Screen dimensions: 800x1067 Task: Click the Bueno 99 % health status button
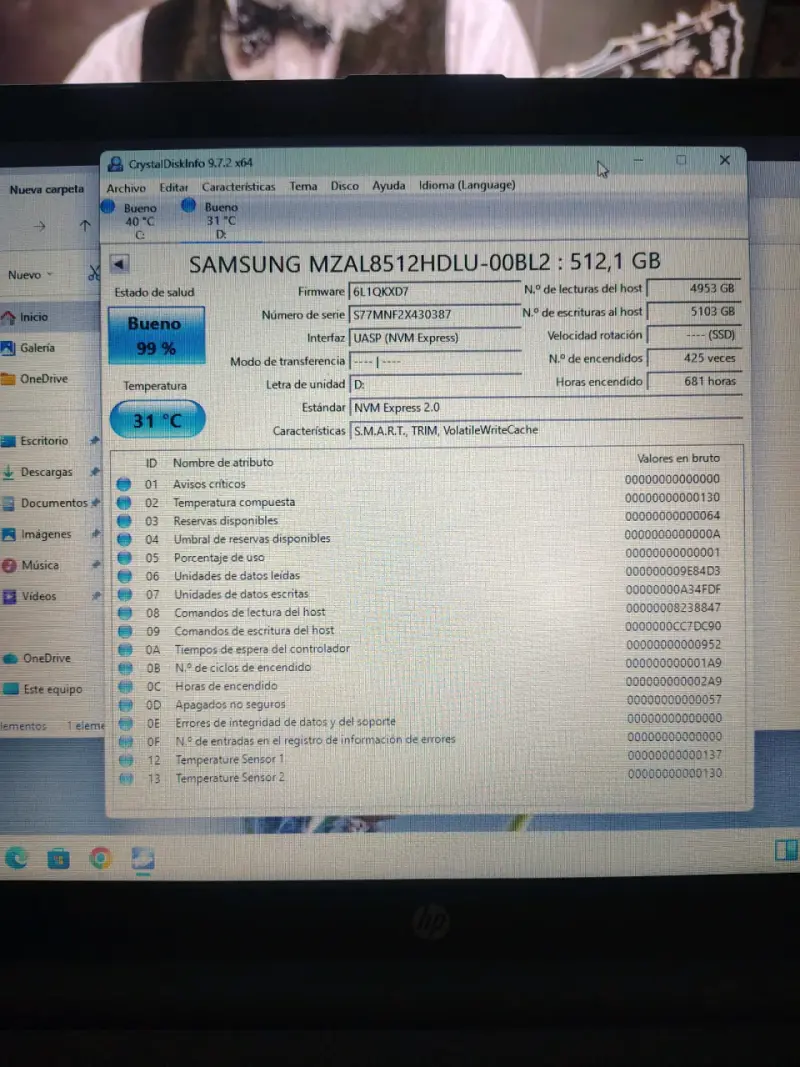click(156, 335)
